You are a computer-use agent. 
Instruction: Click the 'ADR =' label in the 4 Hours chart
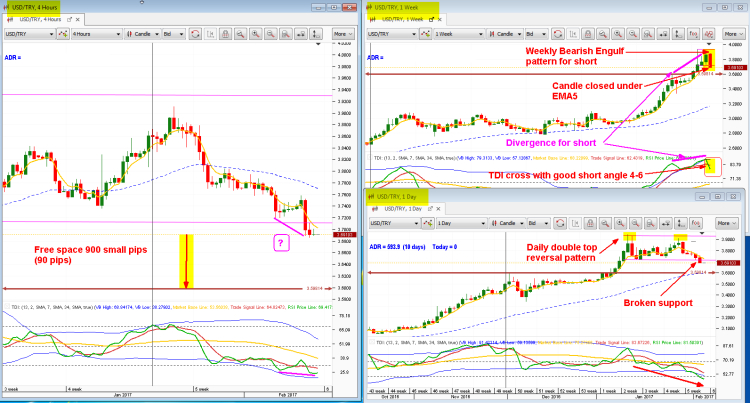click(13, 58)
